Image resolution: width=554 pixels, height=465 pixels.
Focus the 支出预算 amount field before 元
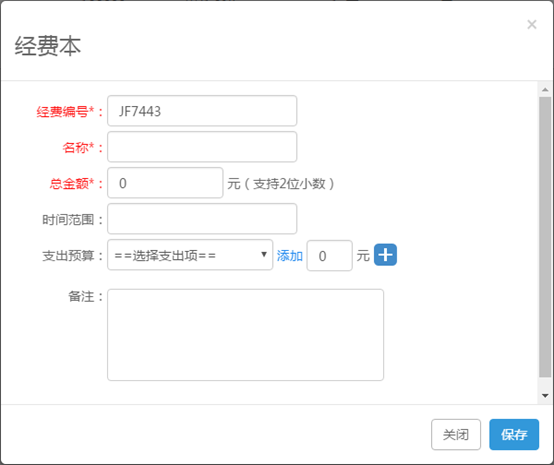coord(329,255)
